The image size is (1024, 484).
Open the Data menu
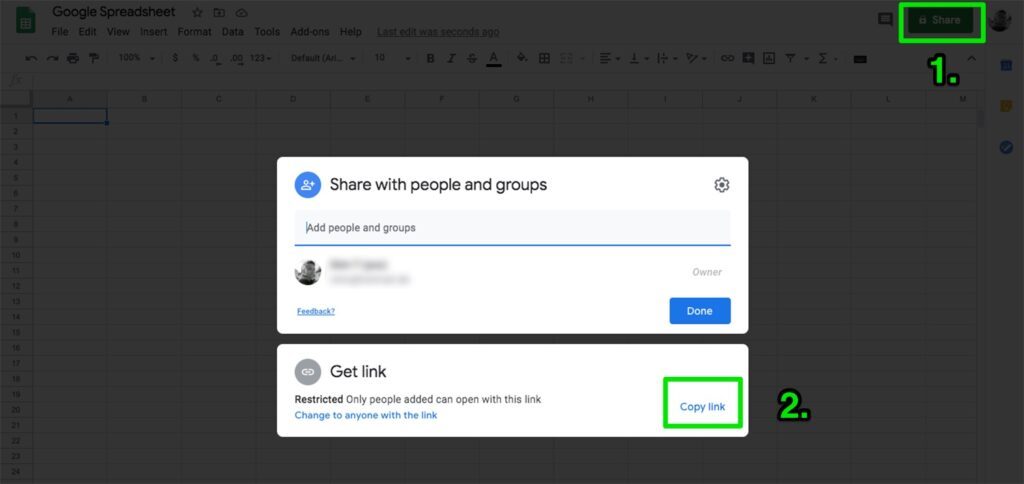coord(232,31)
